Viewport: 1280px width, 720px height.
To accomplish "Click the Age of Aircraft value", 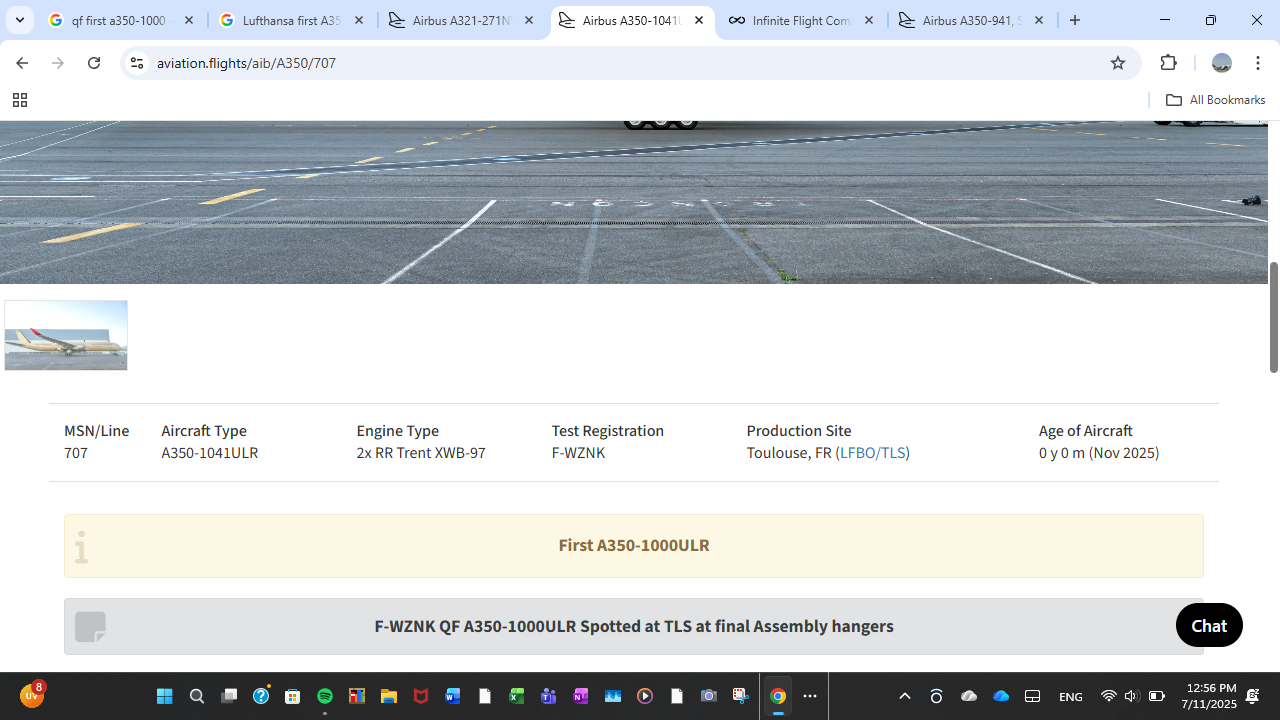I will (1099, 453).
